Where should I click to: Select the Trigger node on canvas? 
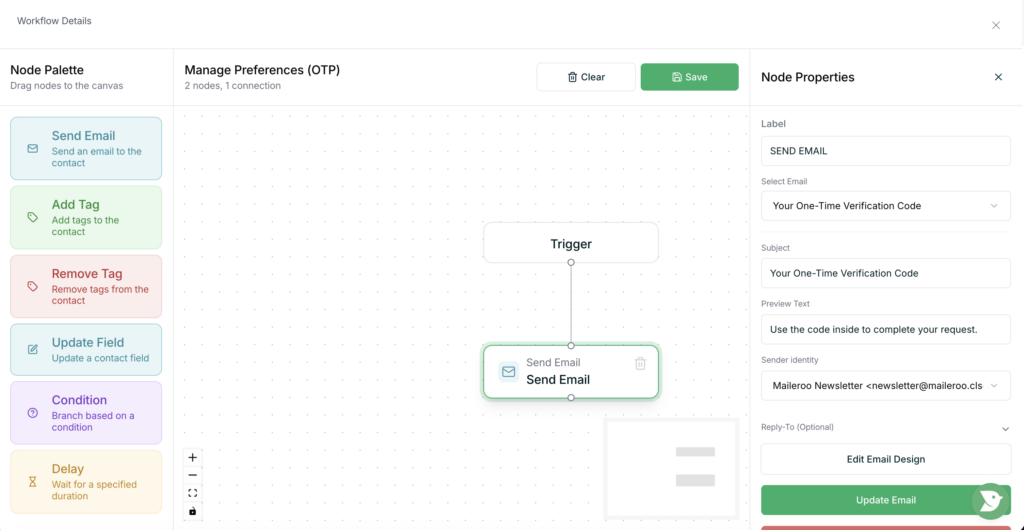571,243
